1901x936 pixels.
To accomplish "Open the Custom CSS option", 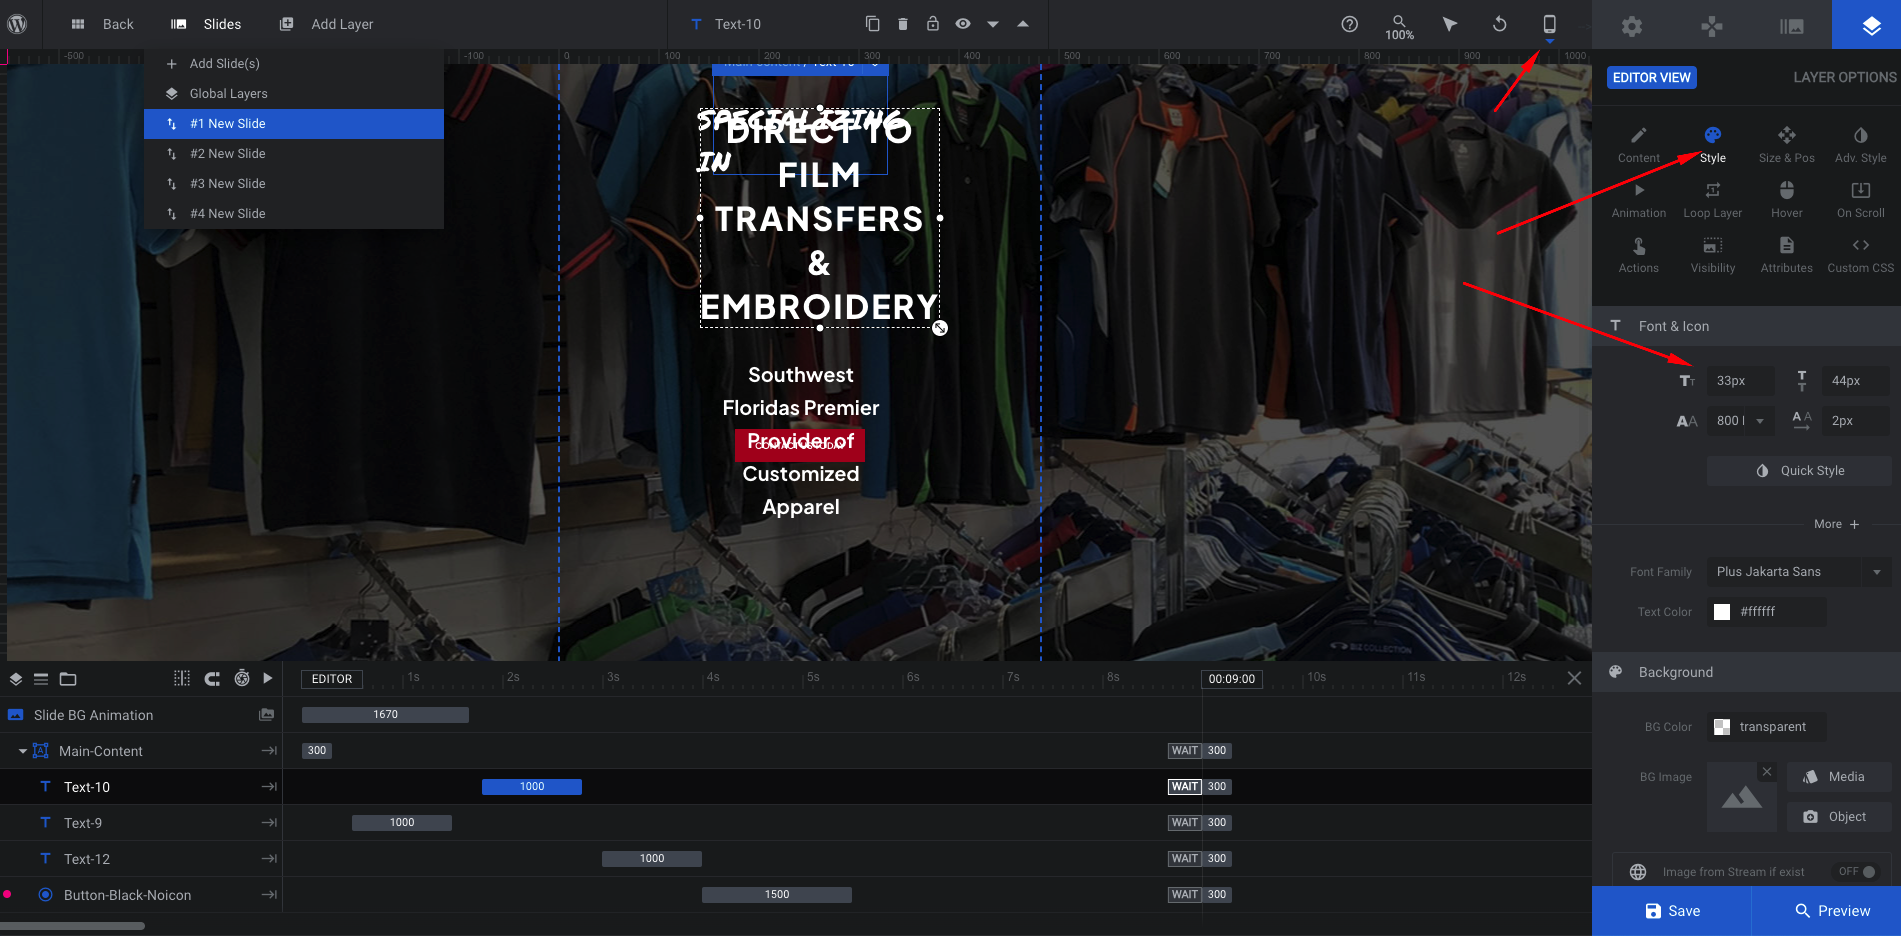I will coord(1860,255).
